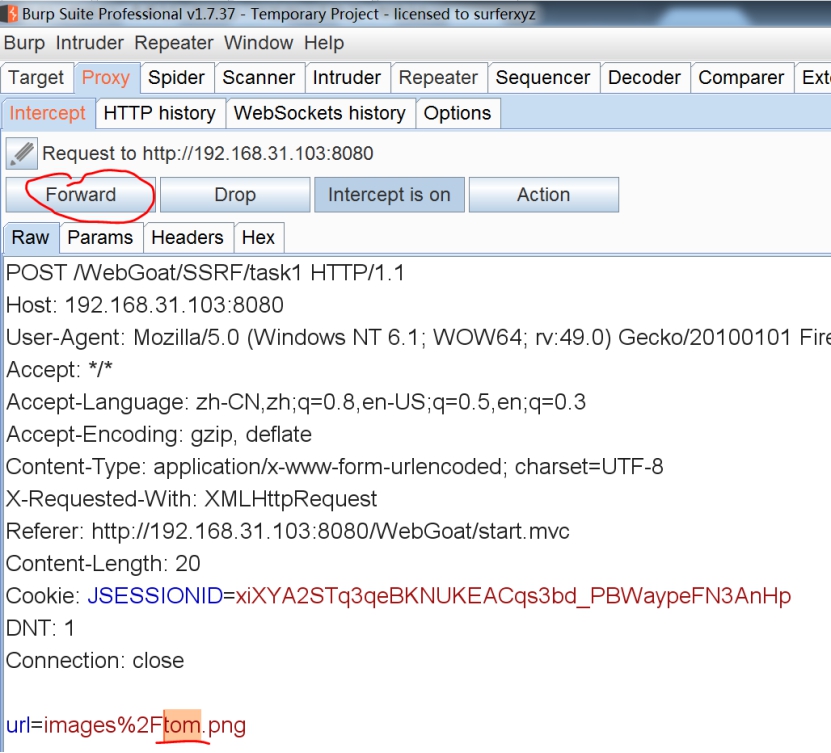Open the Repeater menu in the menu bar
Viewport: 831px width, 753px height.
174,43
